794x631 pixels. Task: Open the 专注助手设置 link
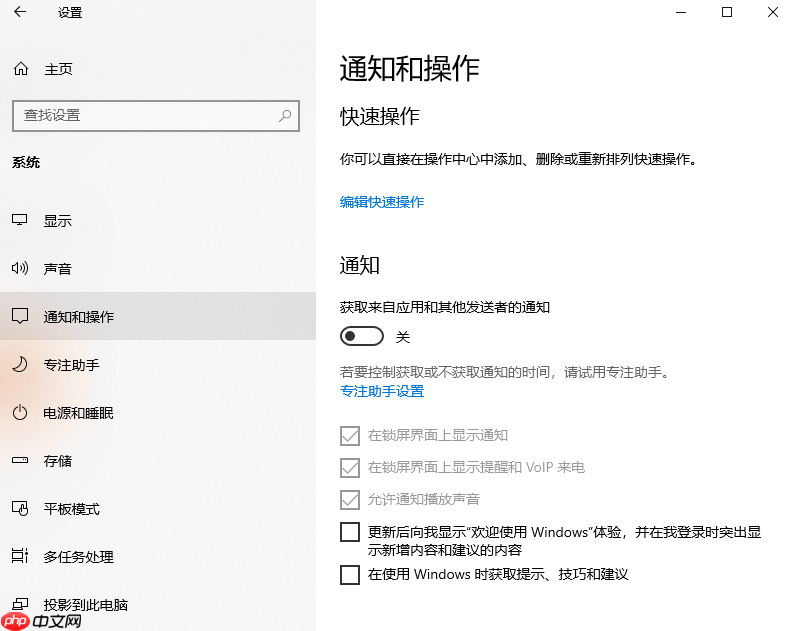pyautogui.click(x=382, y=391)
